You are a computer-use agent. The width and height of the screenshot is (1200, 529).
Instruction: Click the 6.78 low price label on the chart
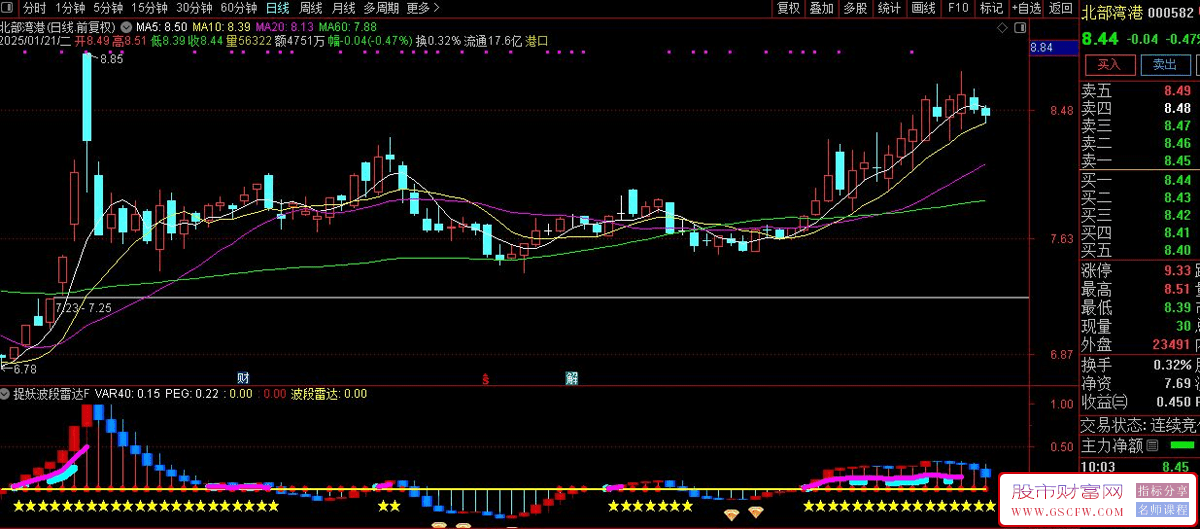24,369
